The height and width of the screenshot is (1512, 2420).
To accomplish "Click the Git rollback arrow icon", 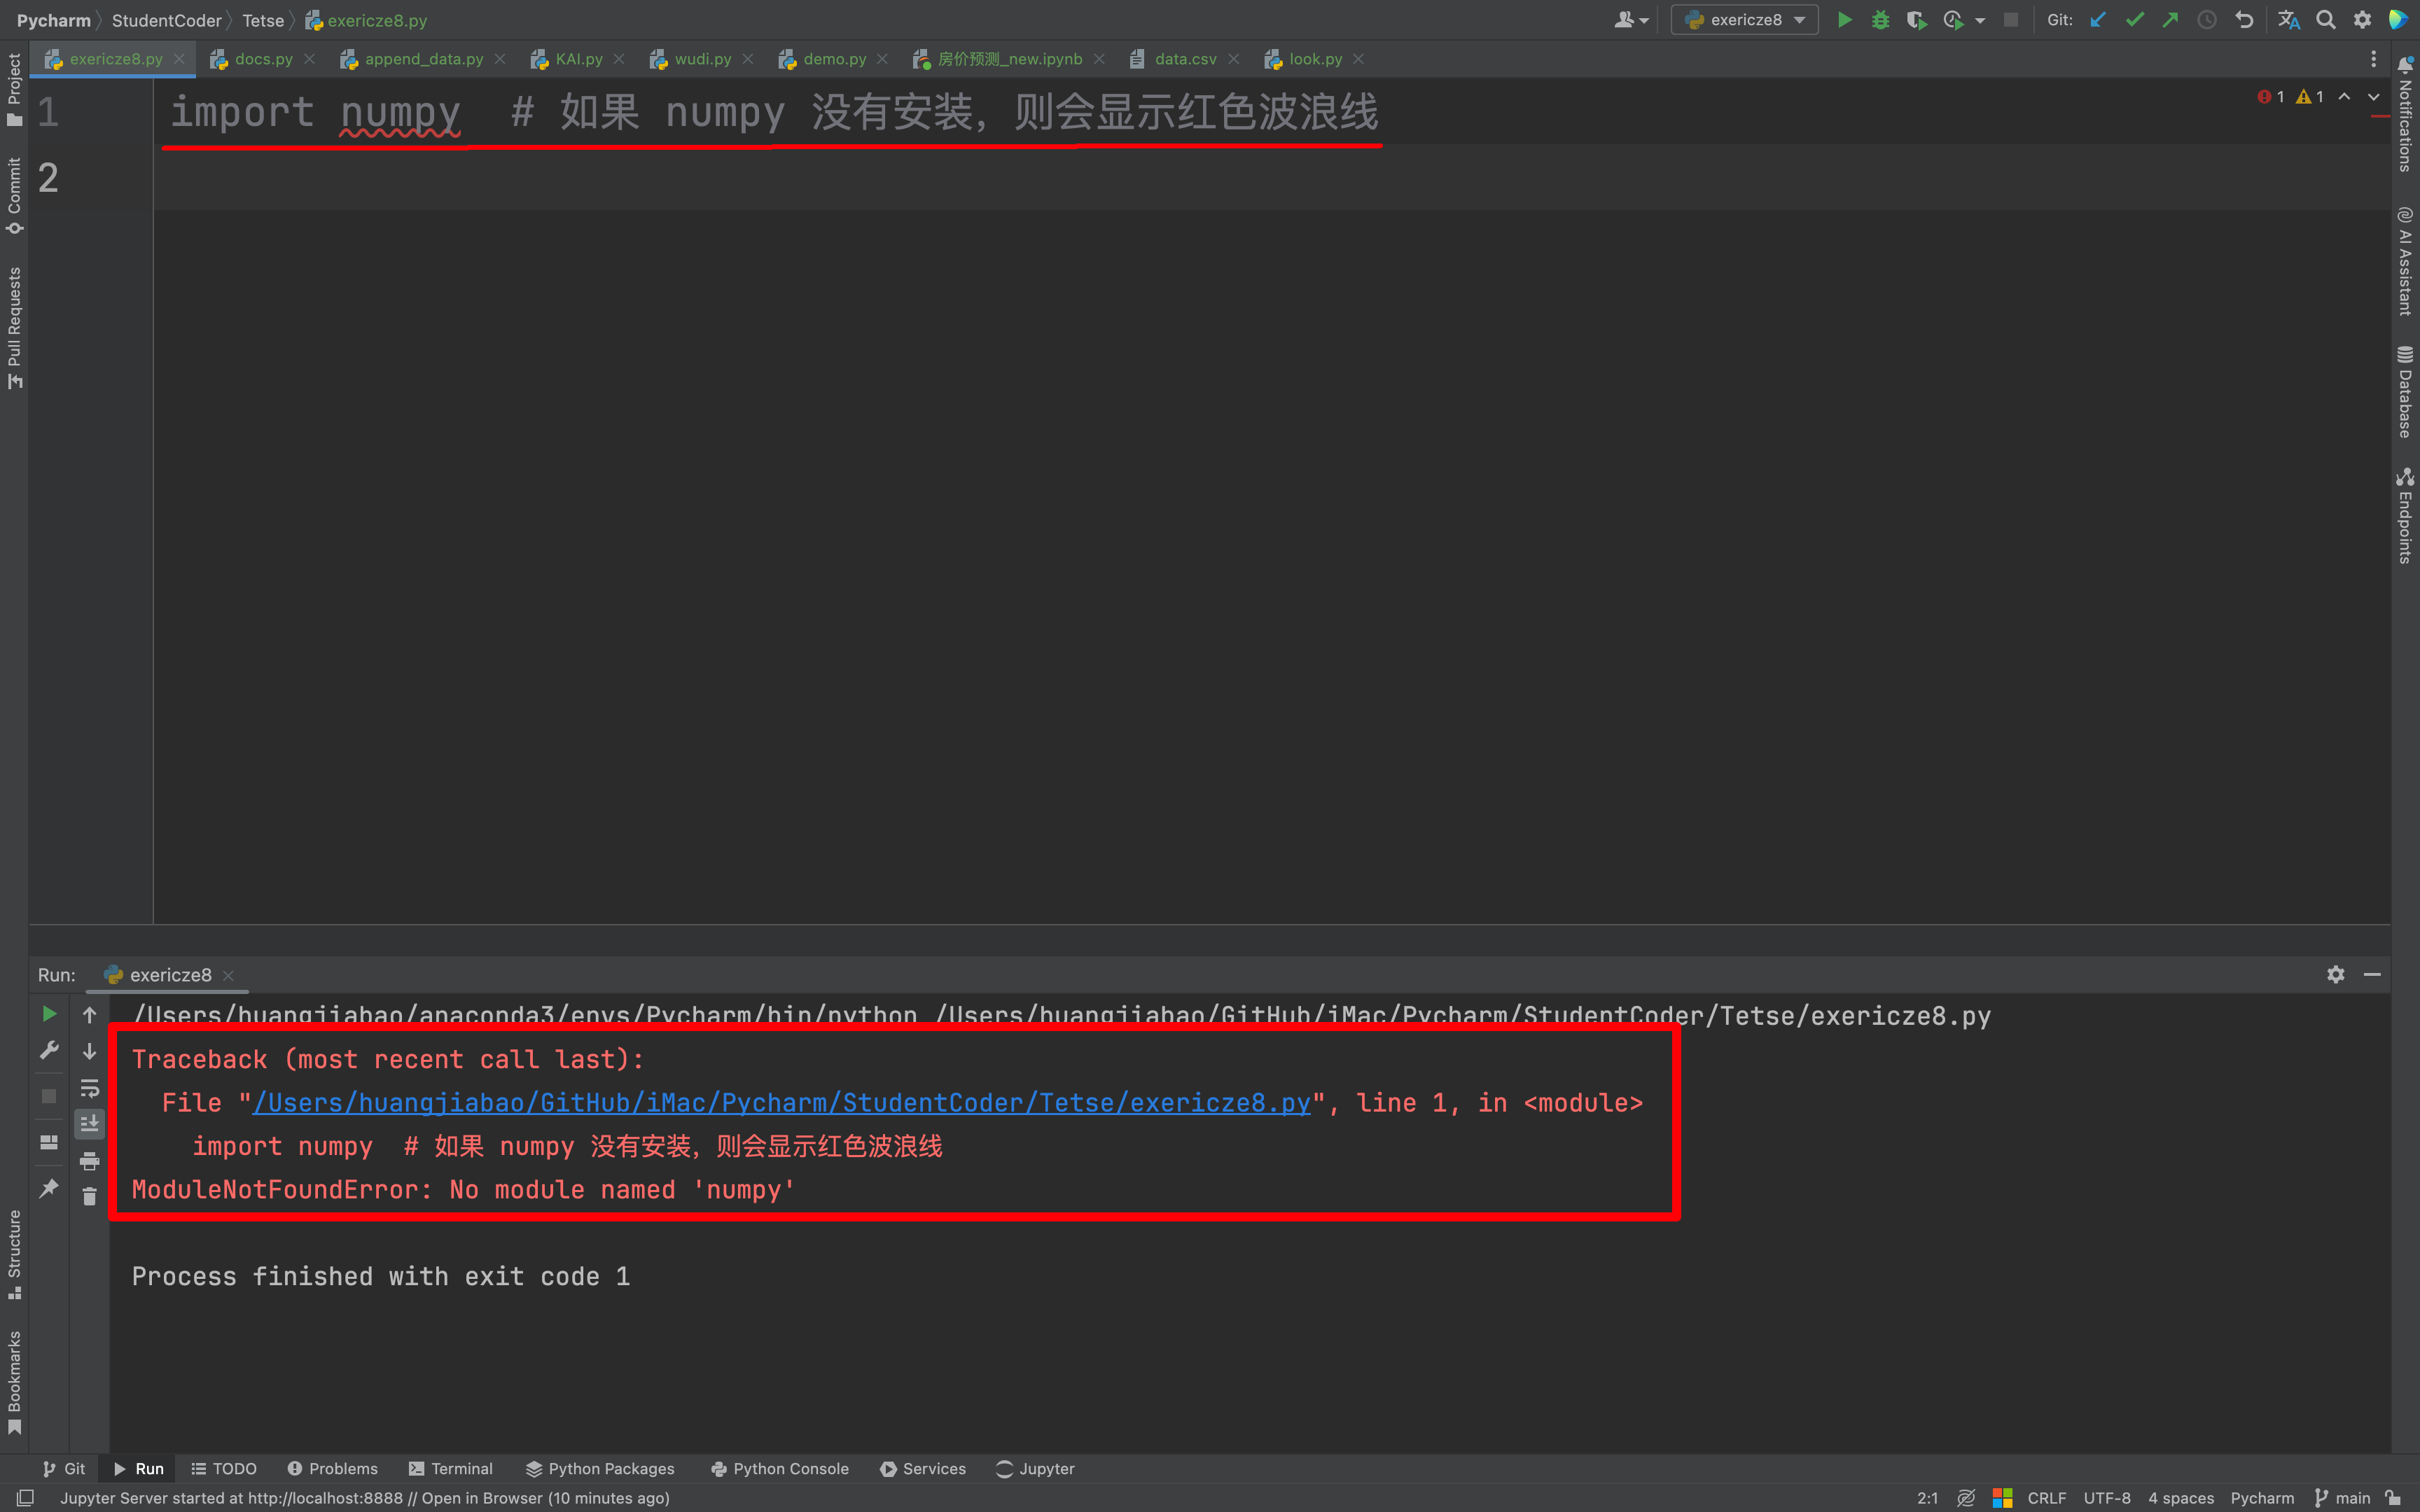I will 2244,20.
